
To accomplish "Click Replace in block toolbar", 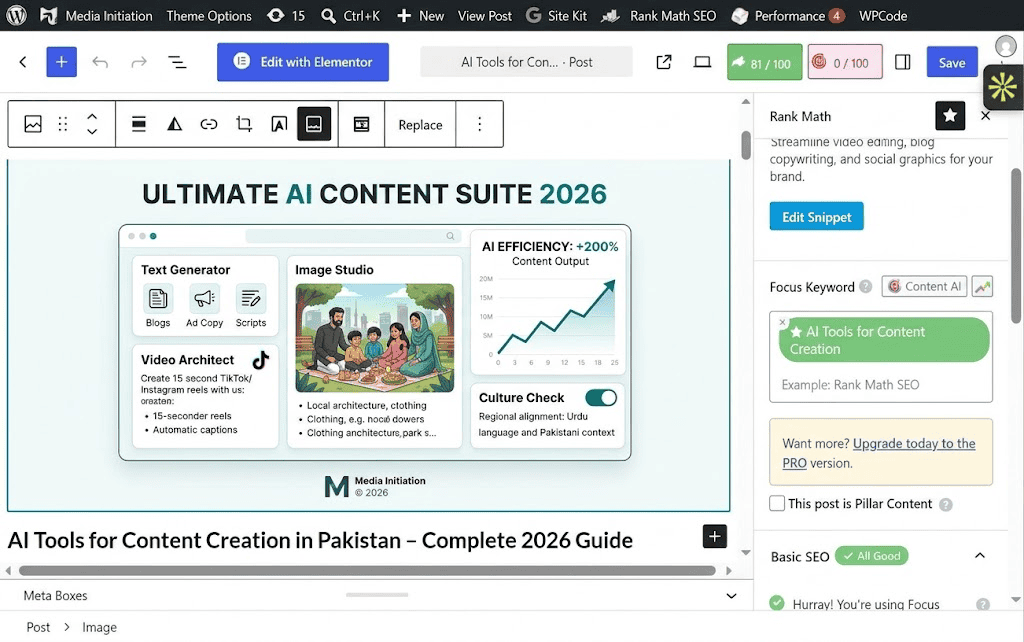I will point(420,125).
